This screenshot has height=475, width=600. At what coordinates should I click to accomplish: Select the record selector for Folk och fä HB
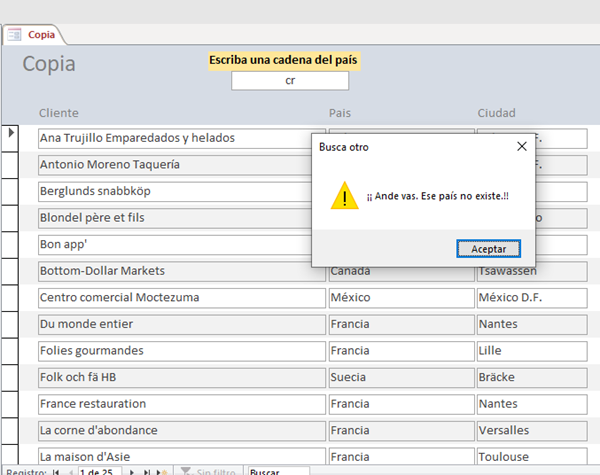pyautogui.click(x=10, y=377)
